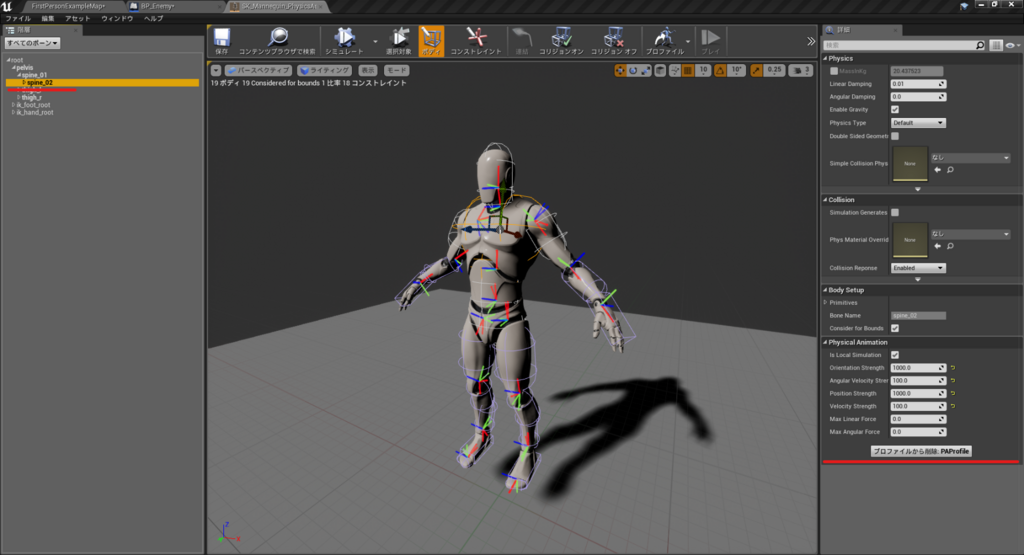Select the translate gizmo viewport icon

(x=620, y=71)
